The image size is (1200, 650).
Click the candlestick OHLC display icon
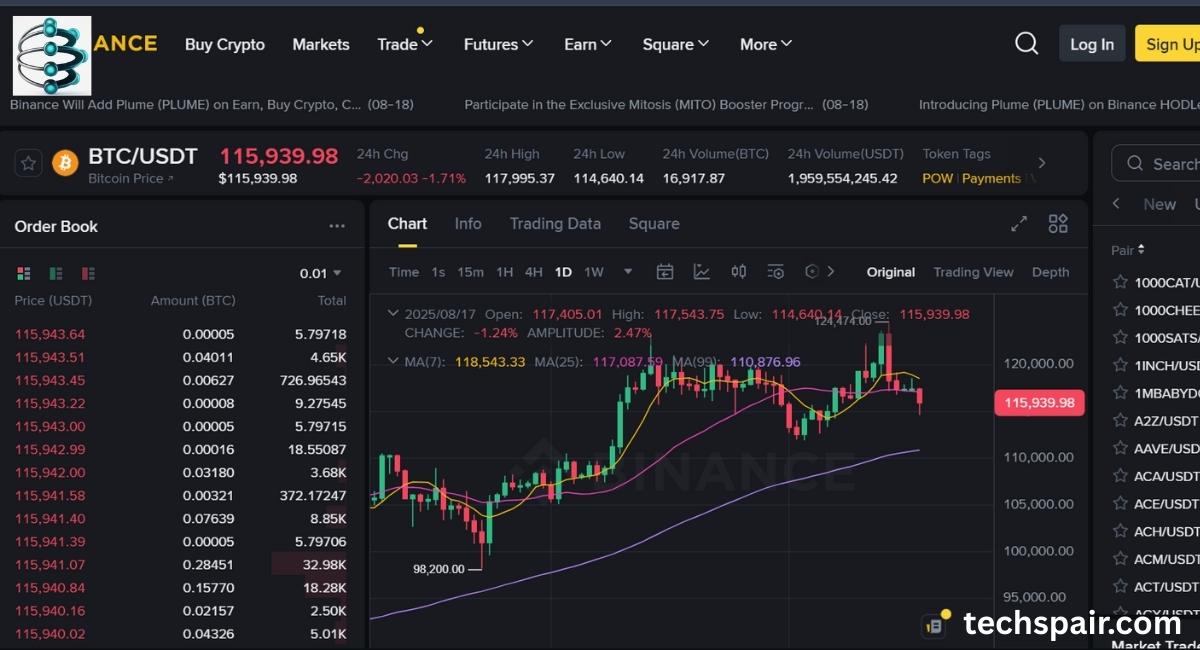tap(738, 271)
